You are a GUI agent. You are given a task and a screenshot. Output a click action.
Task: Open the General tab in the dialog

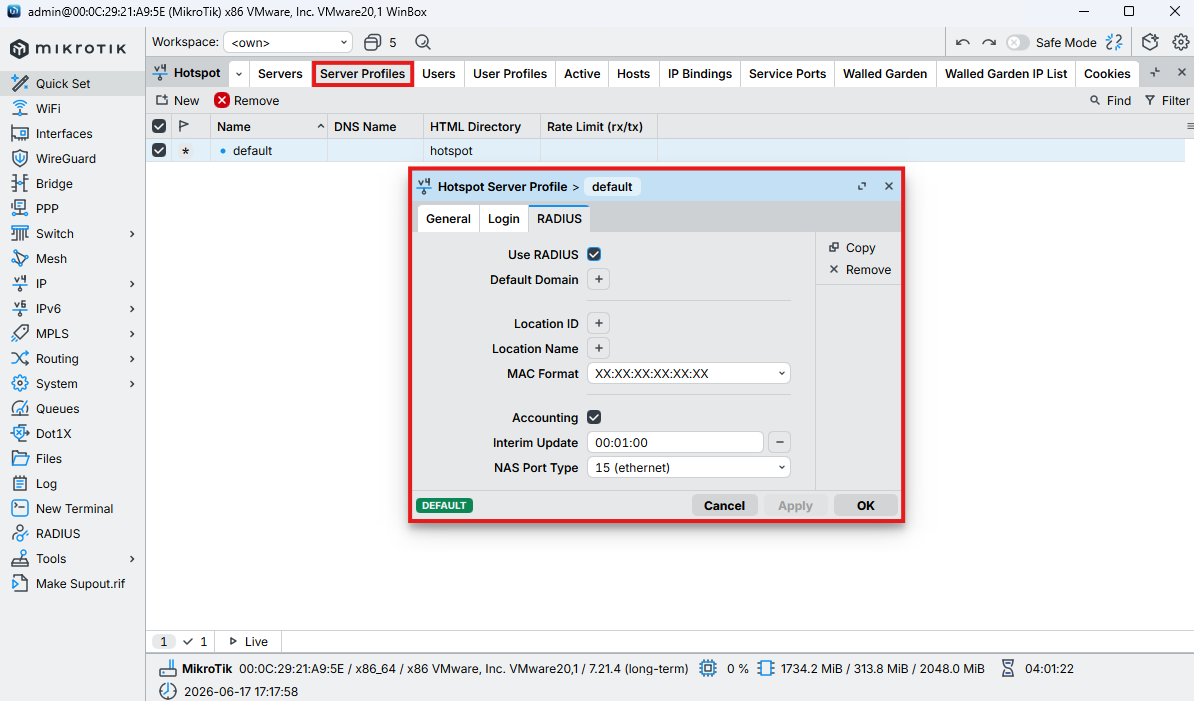point(449,218)
